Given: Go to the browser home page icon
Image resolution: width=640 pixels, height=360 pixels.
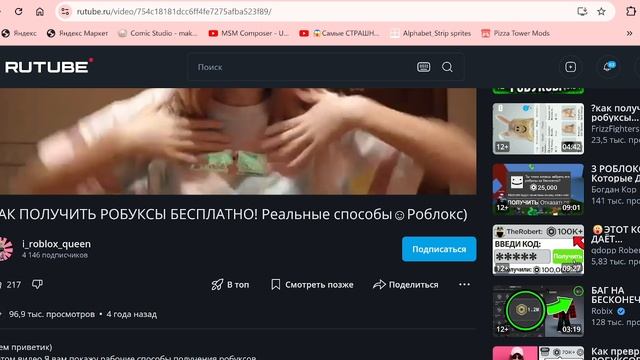Looking at the screenshot, I should click(40, 11).
